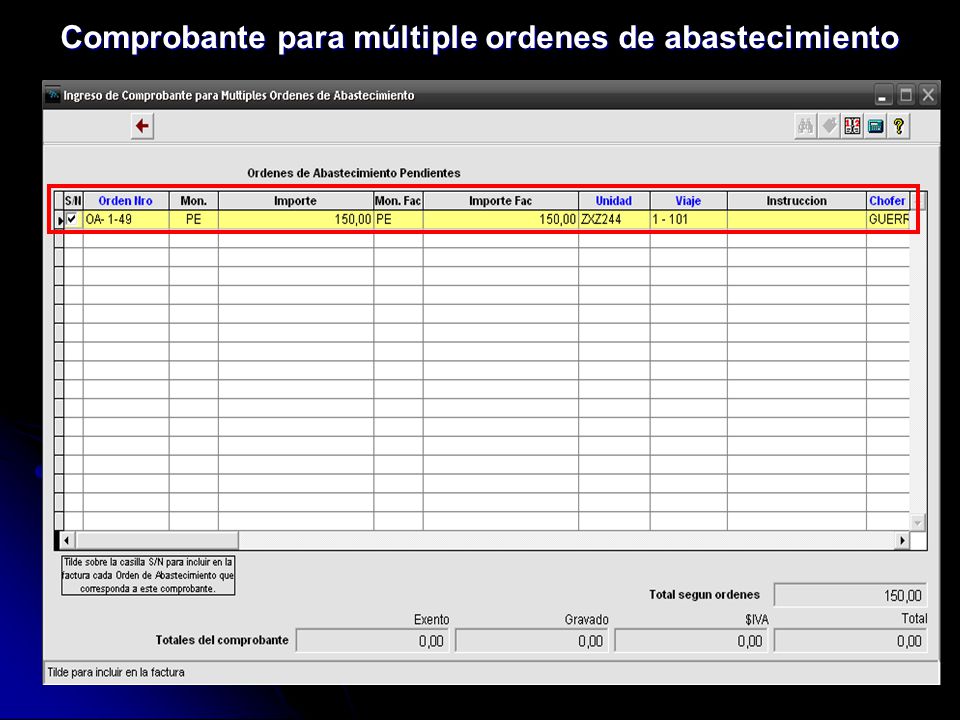Click the Gravado total field

(531, 641)
